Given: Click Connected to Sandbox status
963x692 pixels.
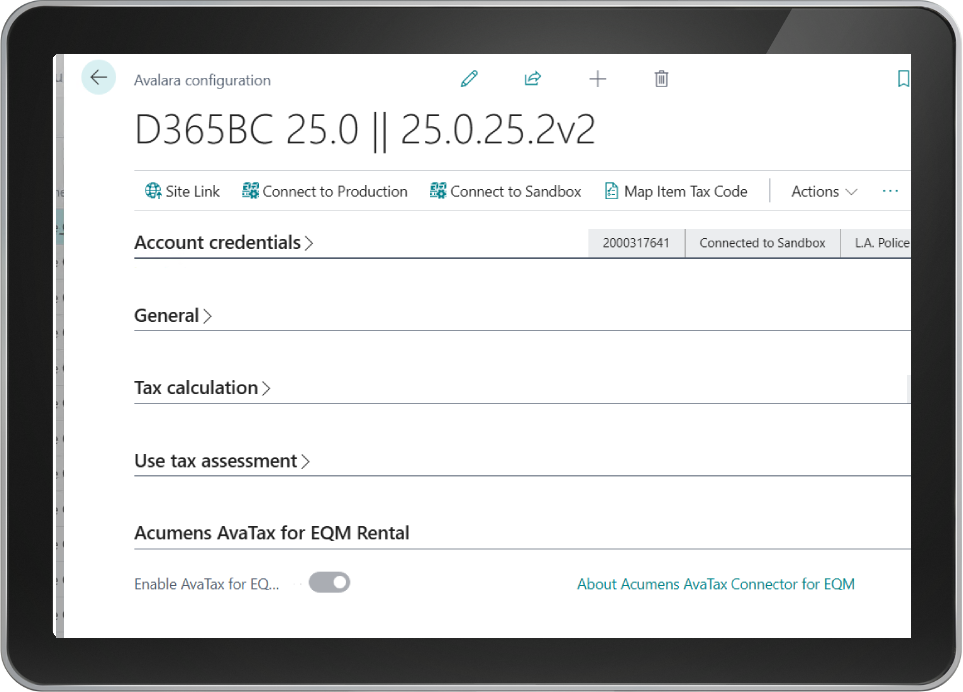Looking at the screenshot, I should pyautogui.click(x=762, y=243).
